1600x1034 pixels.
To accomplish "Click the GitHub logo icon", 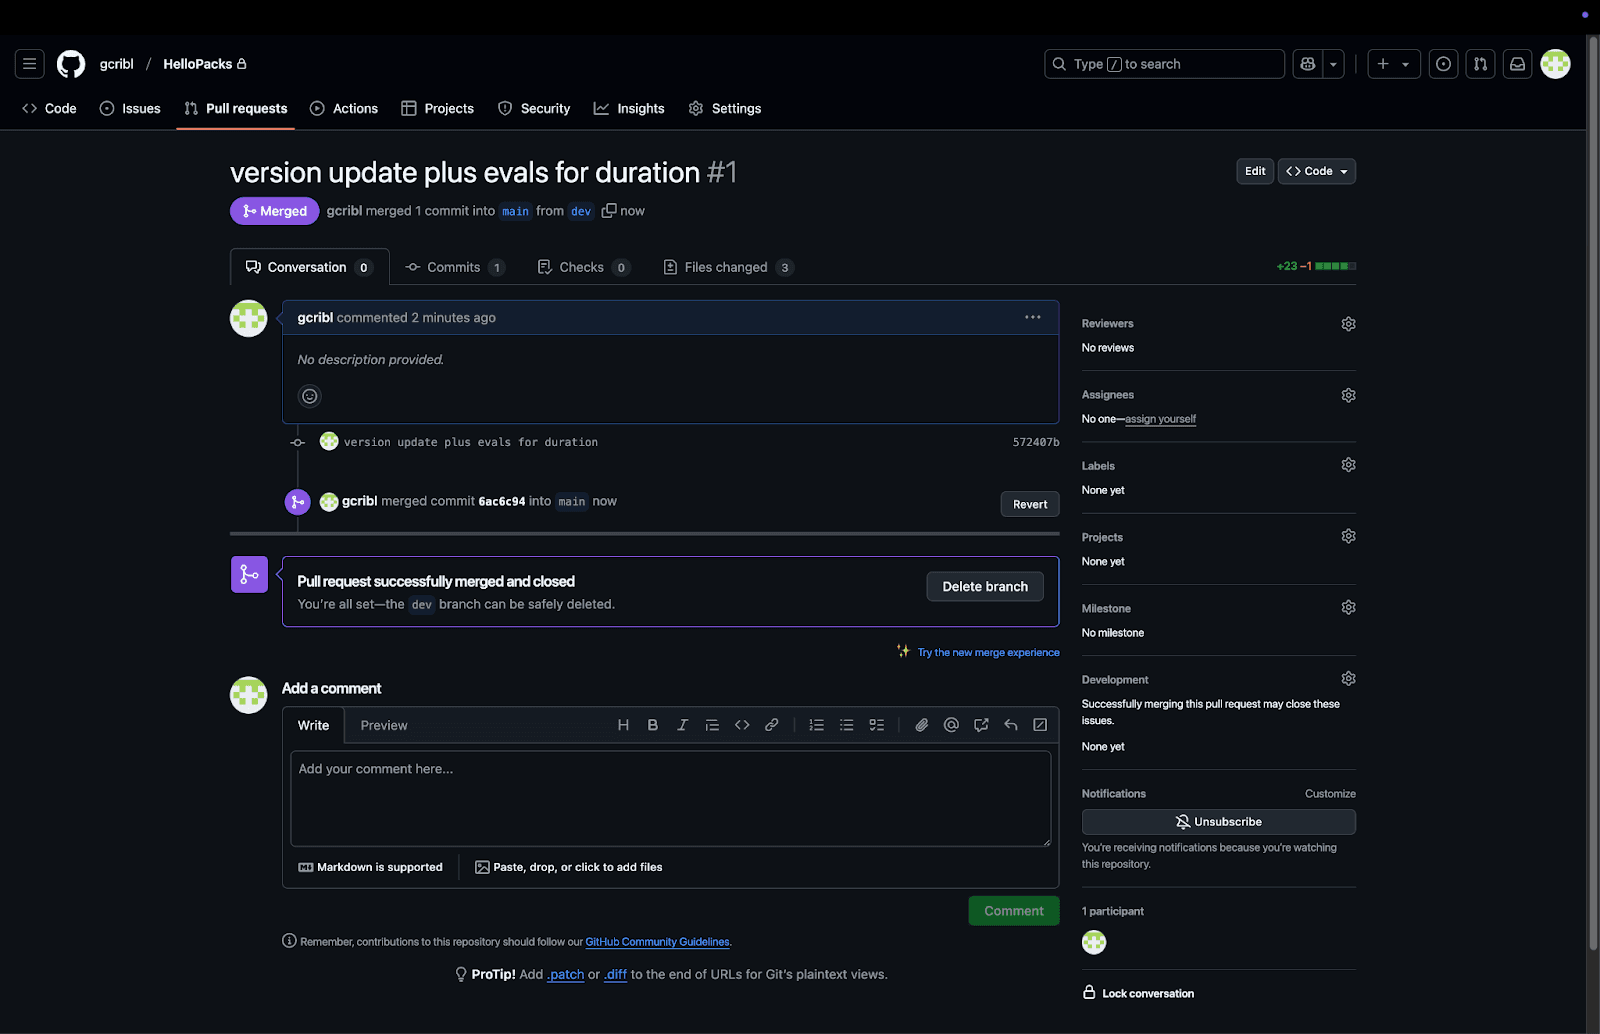I will tap(71, 64).
